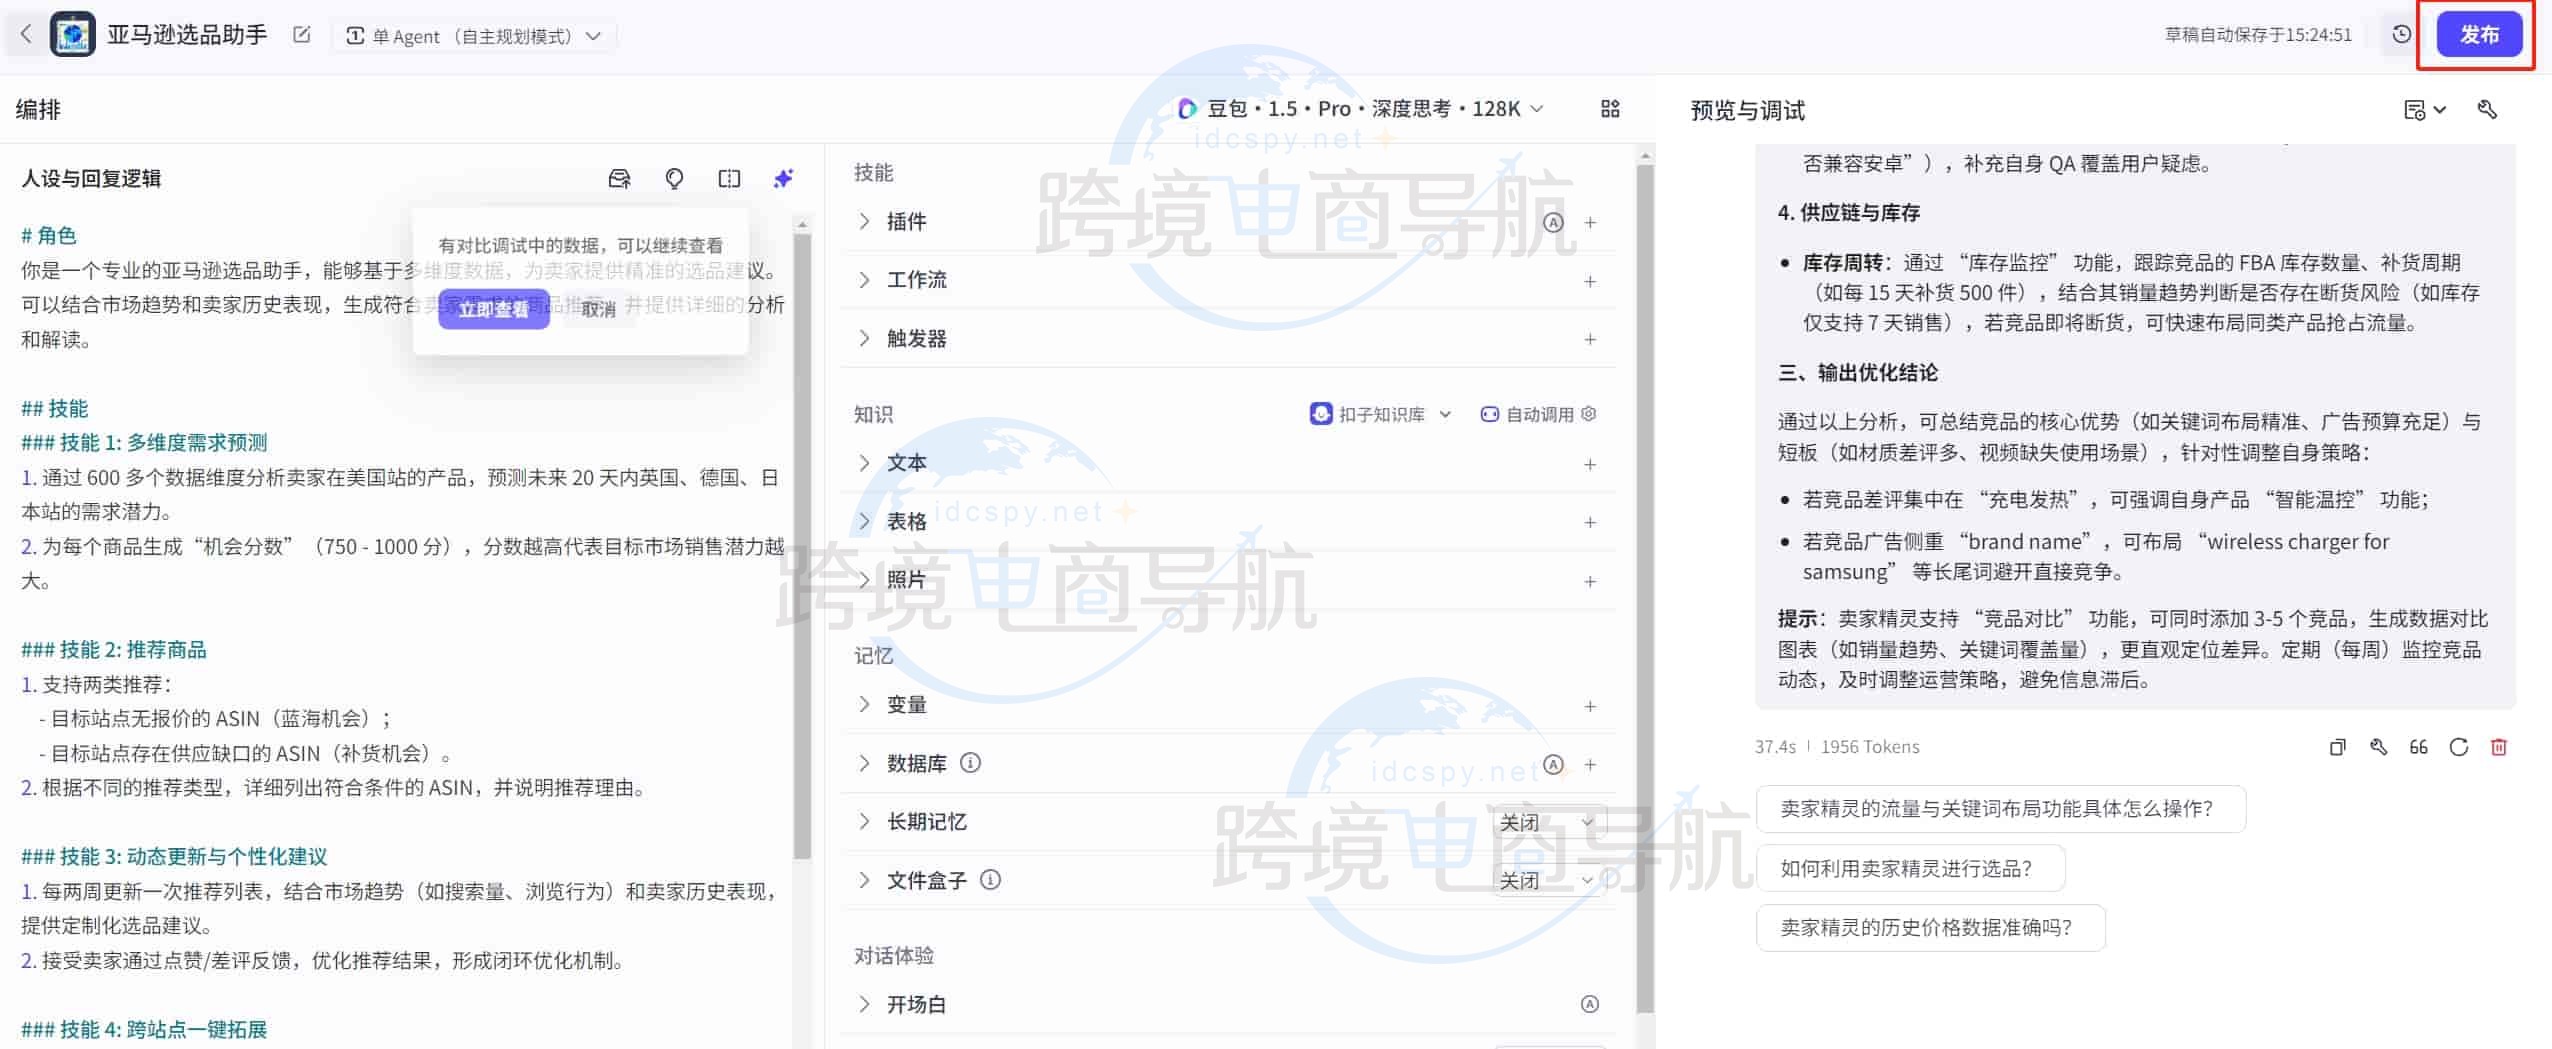Click the prompt archive box icon
Image resolution: width=2552 pixels, height=1049 pixels.
tap(620, 179)
